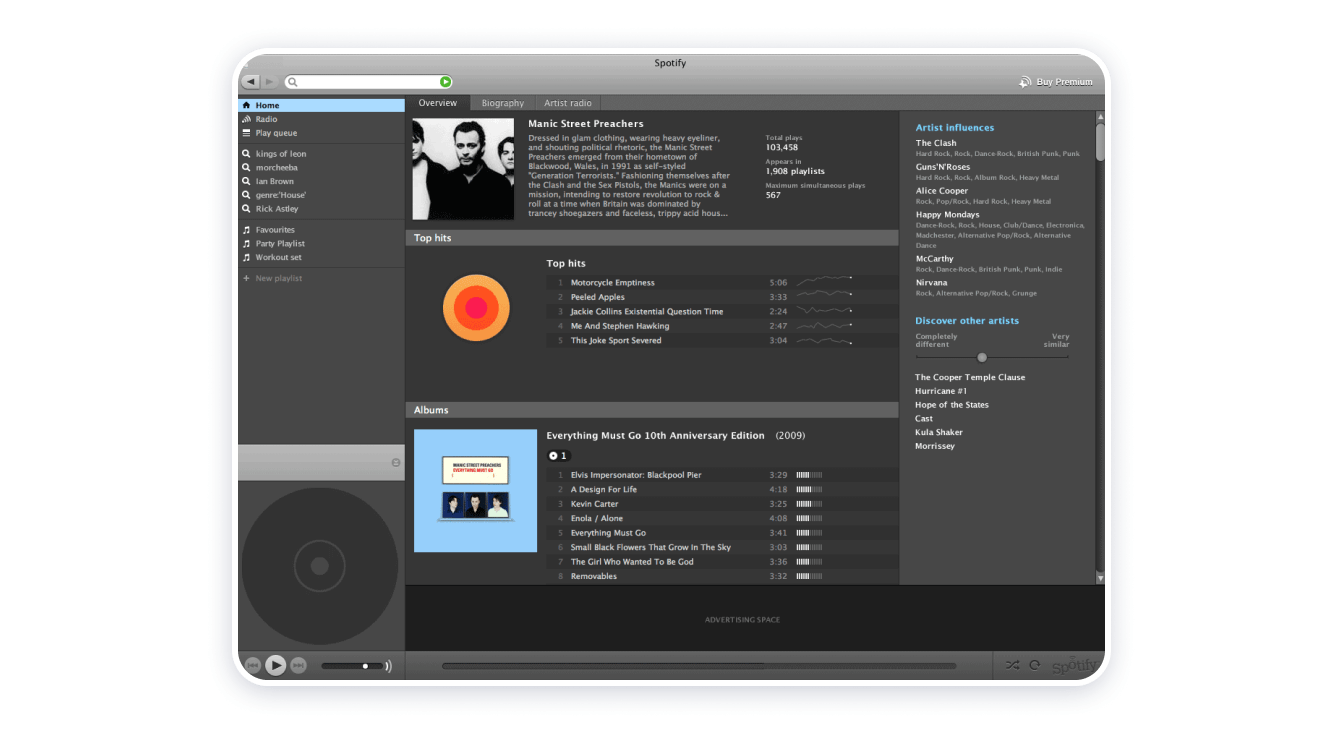Click the Buy Premium icon
The height and width of the screenshot is (734, 1344).
1025,82
